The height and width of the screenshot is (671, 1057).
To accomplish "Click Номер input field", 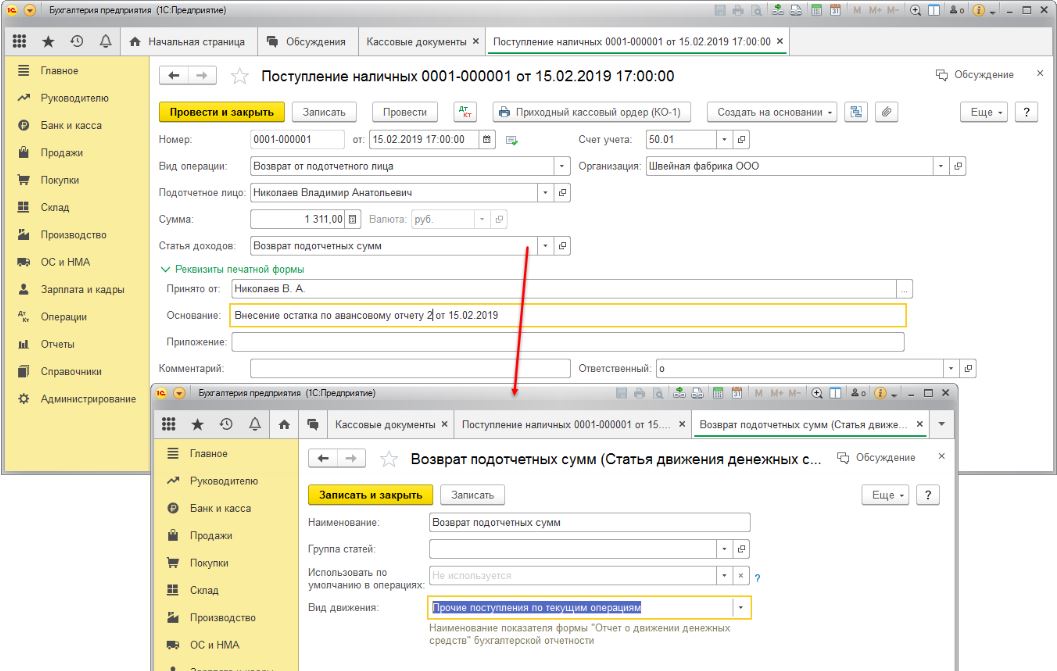I will pyautogui.click(x=297, y=140).
